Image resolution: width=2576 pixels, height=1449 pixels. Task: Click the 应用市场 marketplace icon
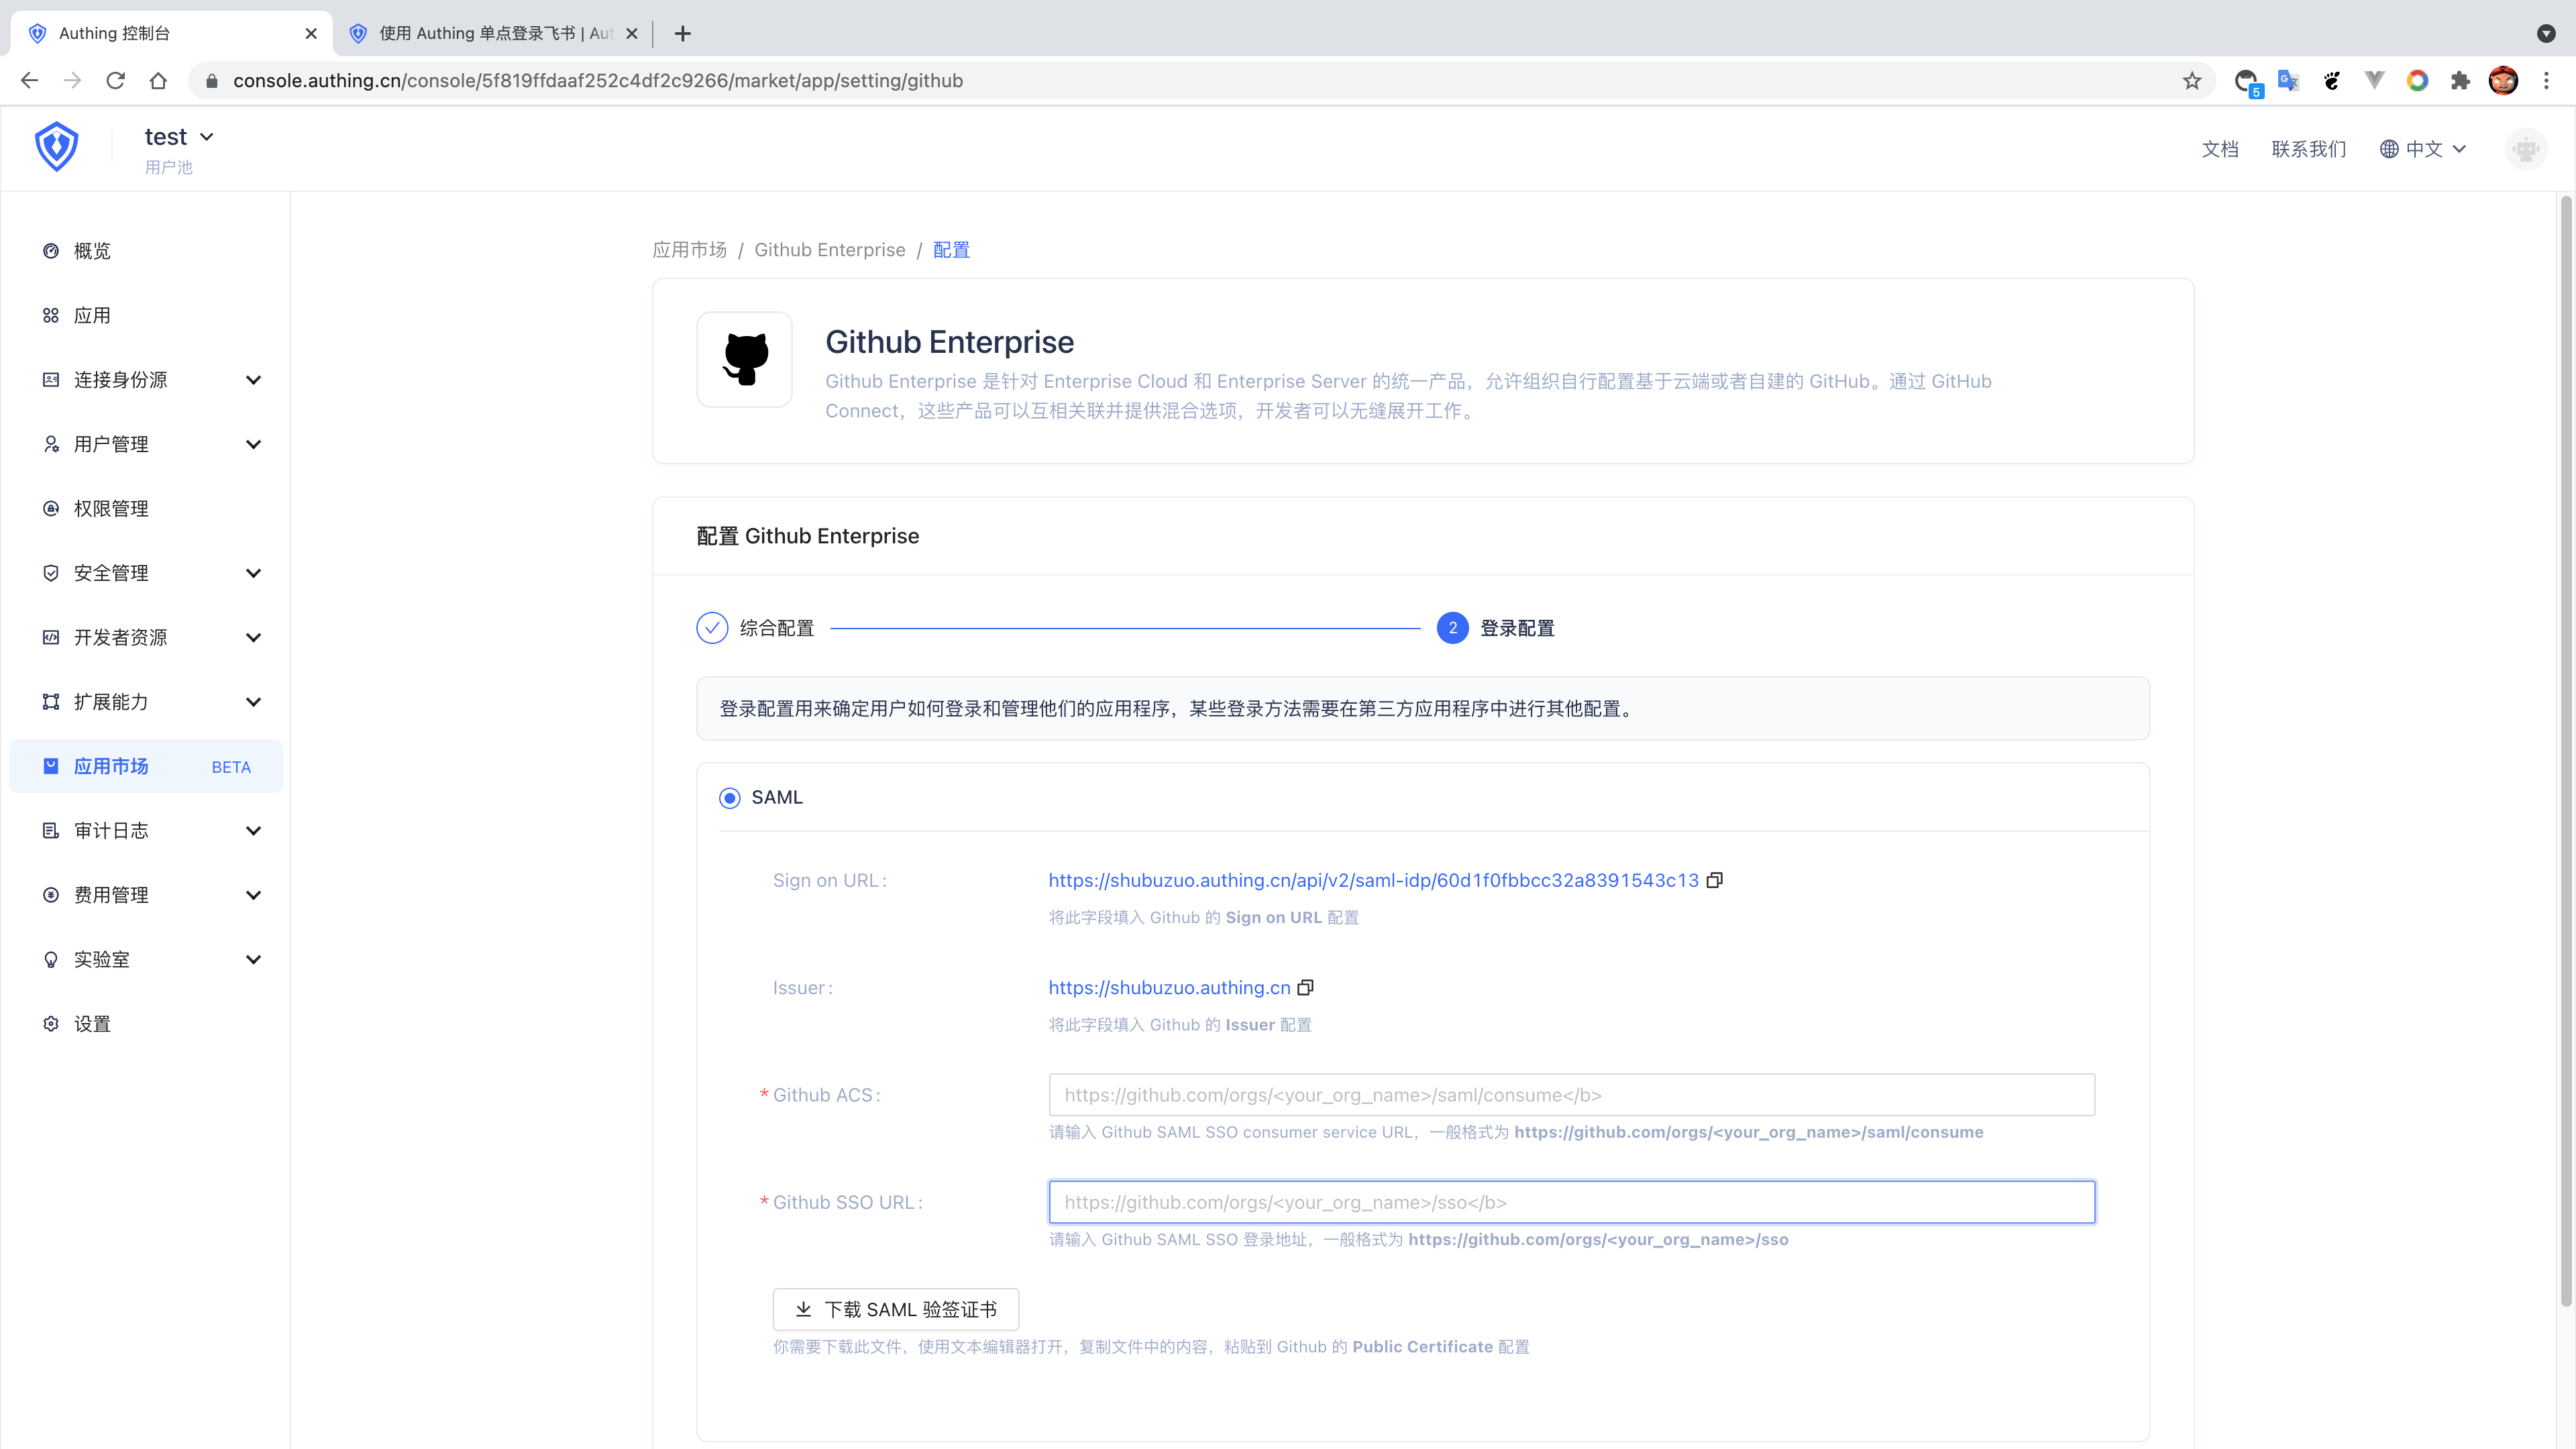51,766
